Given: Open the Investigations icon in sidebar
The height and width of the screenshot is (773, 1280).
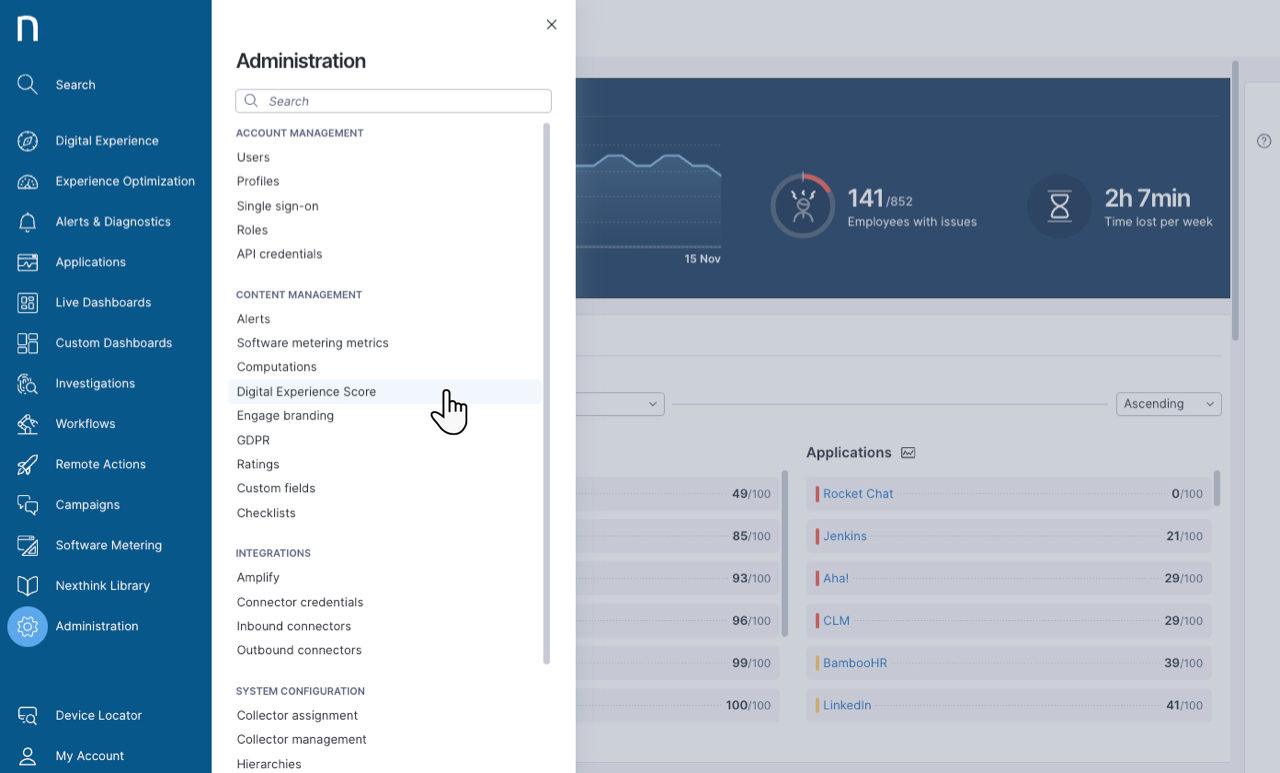Looking at the screenshot, I should (x=28, y=384).
